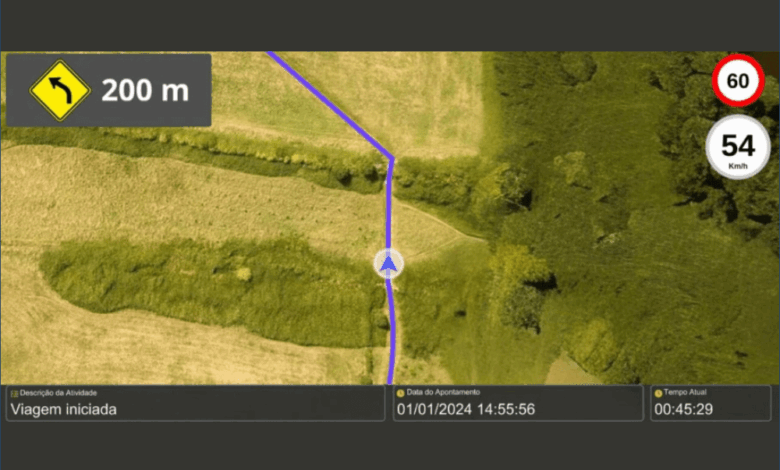Click the yellow left-curve warning sign
Viewport: 780px width, 470px height.
click(x=60, y=91)
